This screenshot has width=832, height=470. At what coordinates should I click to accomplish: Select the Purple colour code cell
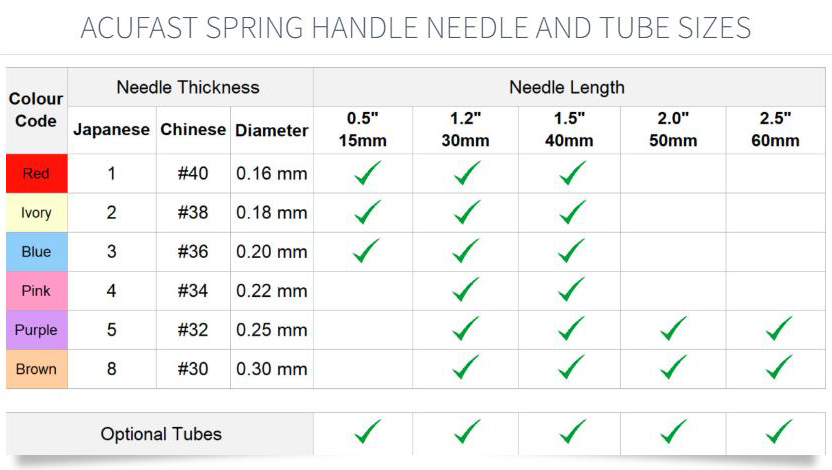(x=37, y=329)
